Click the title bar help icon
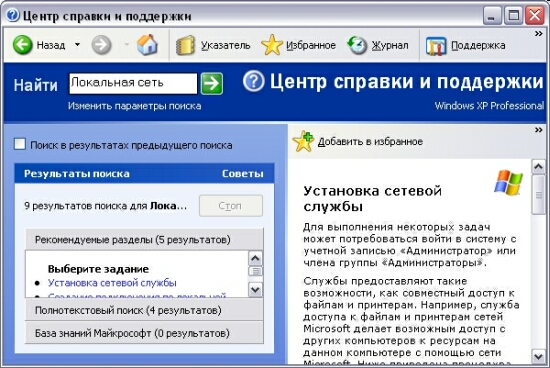 (x=12, y=15)
